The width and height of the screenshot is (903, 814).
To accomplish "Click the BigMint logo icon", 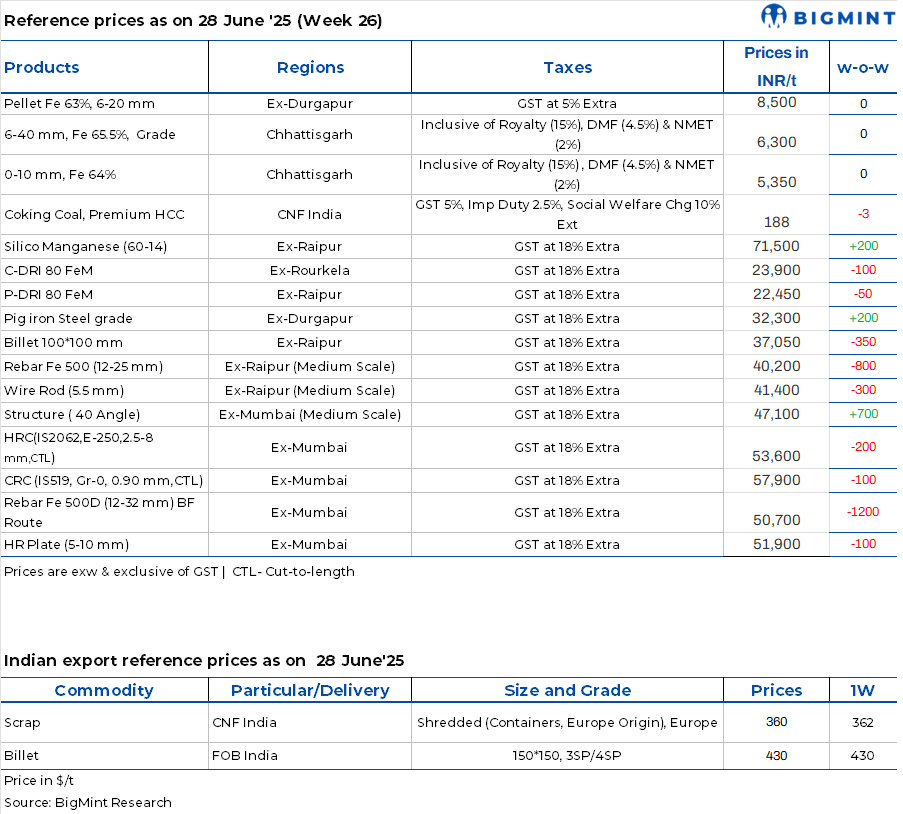I will (775, 17).
